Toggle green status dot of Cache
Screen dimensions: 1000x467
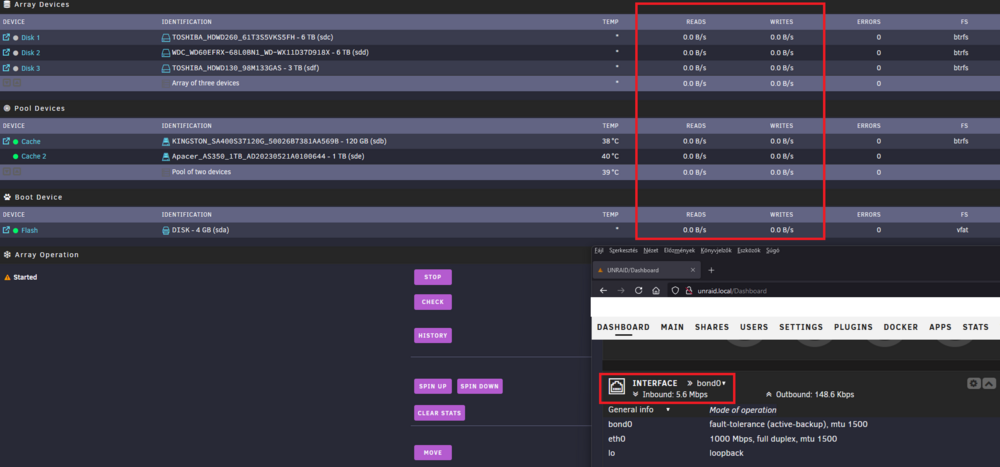click(16, 142)
